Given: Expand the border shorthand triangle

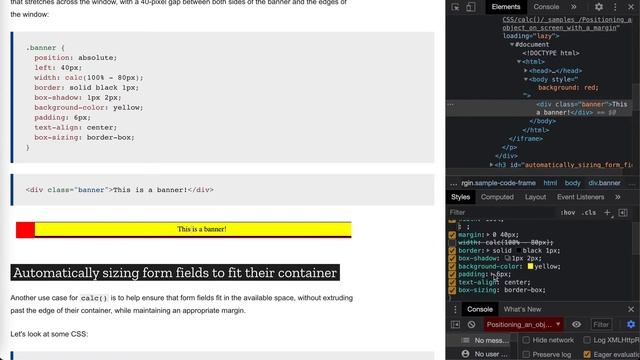Looking at the screenshot, I should point(487,251).
